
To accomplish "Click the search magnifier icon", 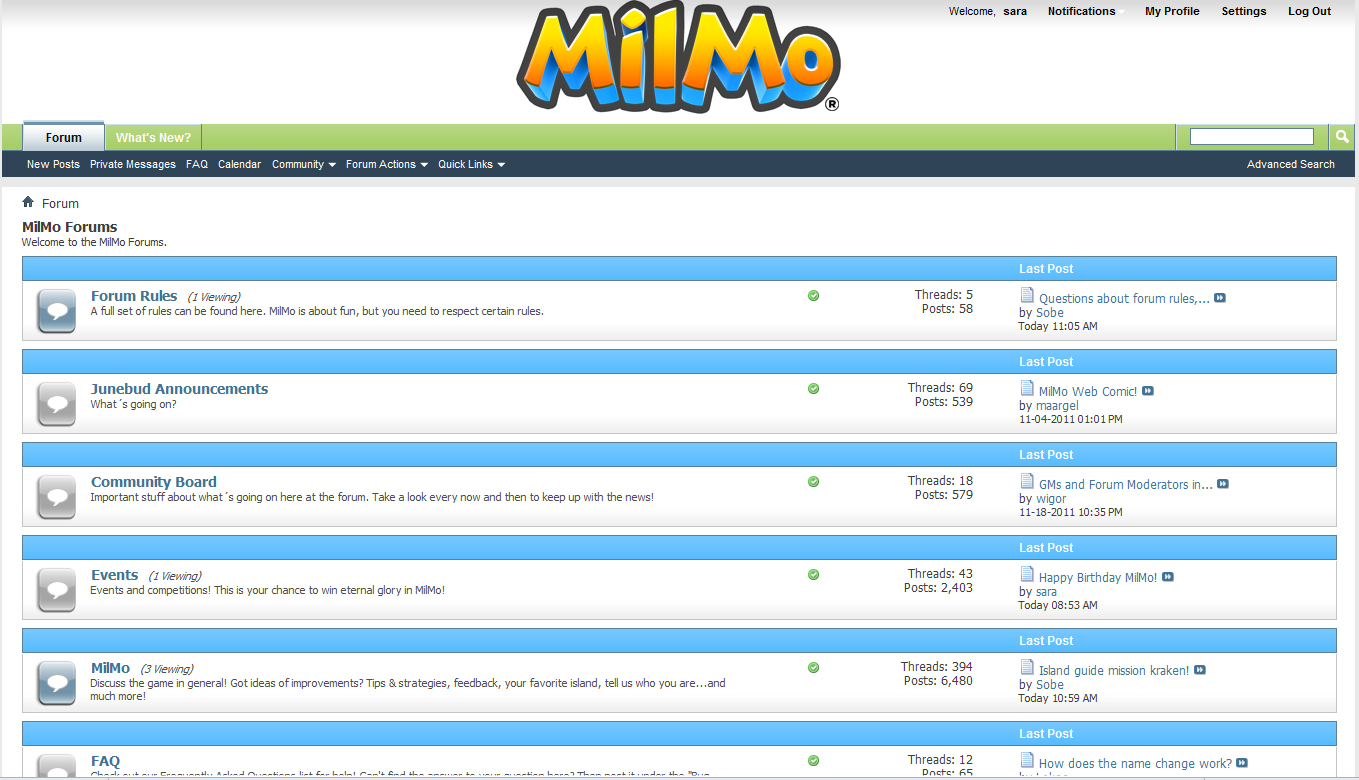I will [1341, 136].
